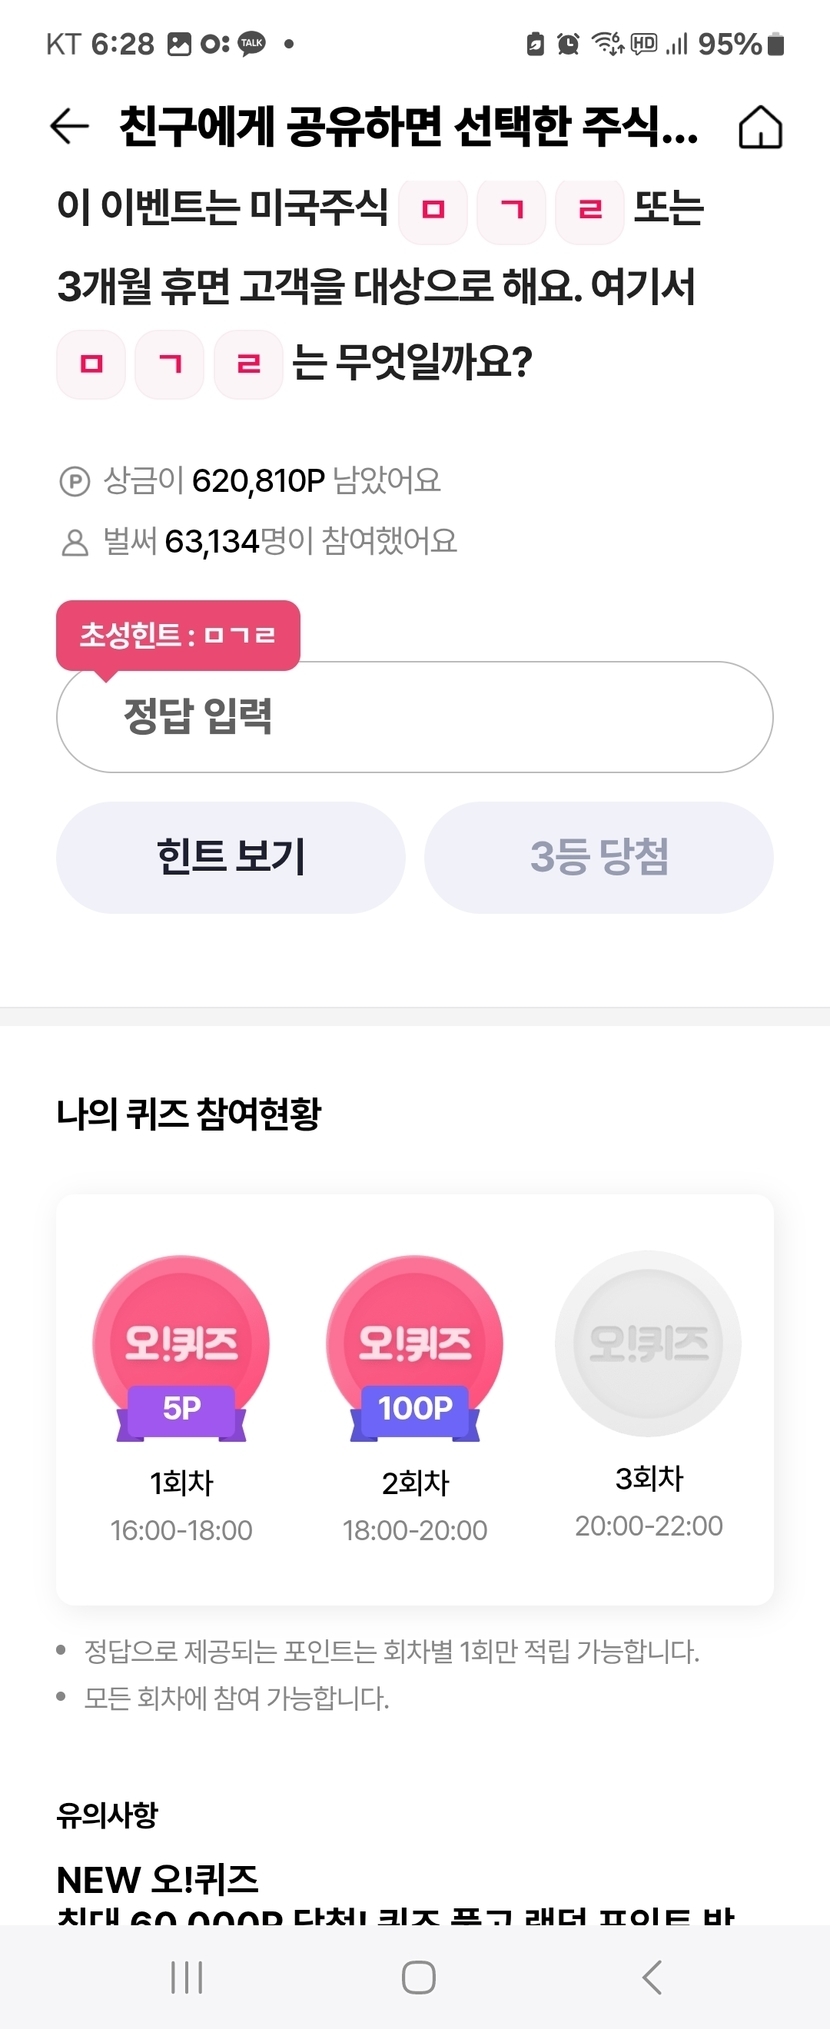Viewport: 830px width, 2029px height.
Task: Go to home via house icon
Action: pyautogui.click(x=760, y=127)
